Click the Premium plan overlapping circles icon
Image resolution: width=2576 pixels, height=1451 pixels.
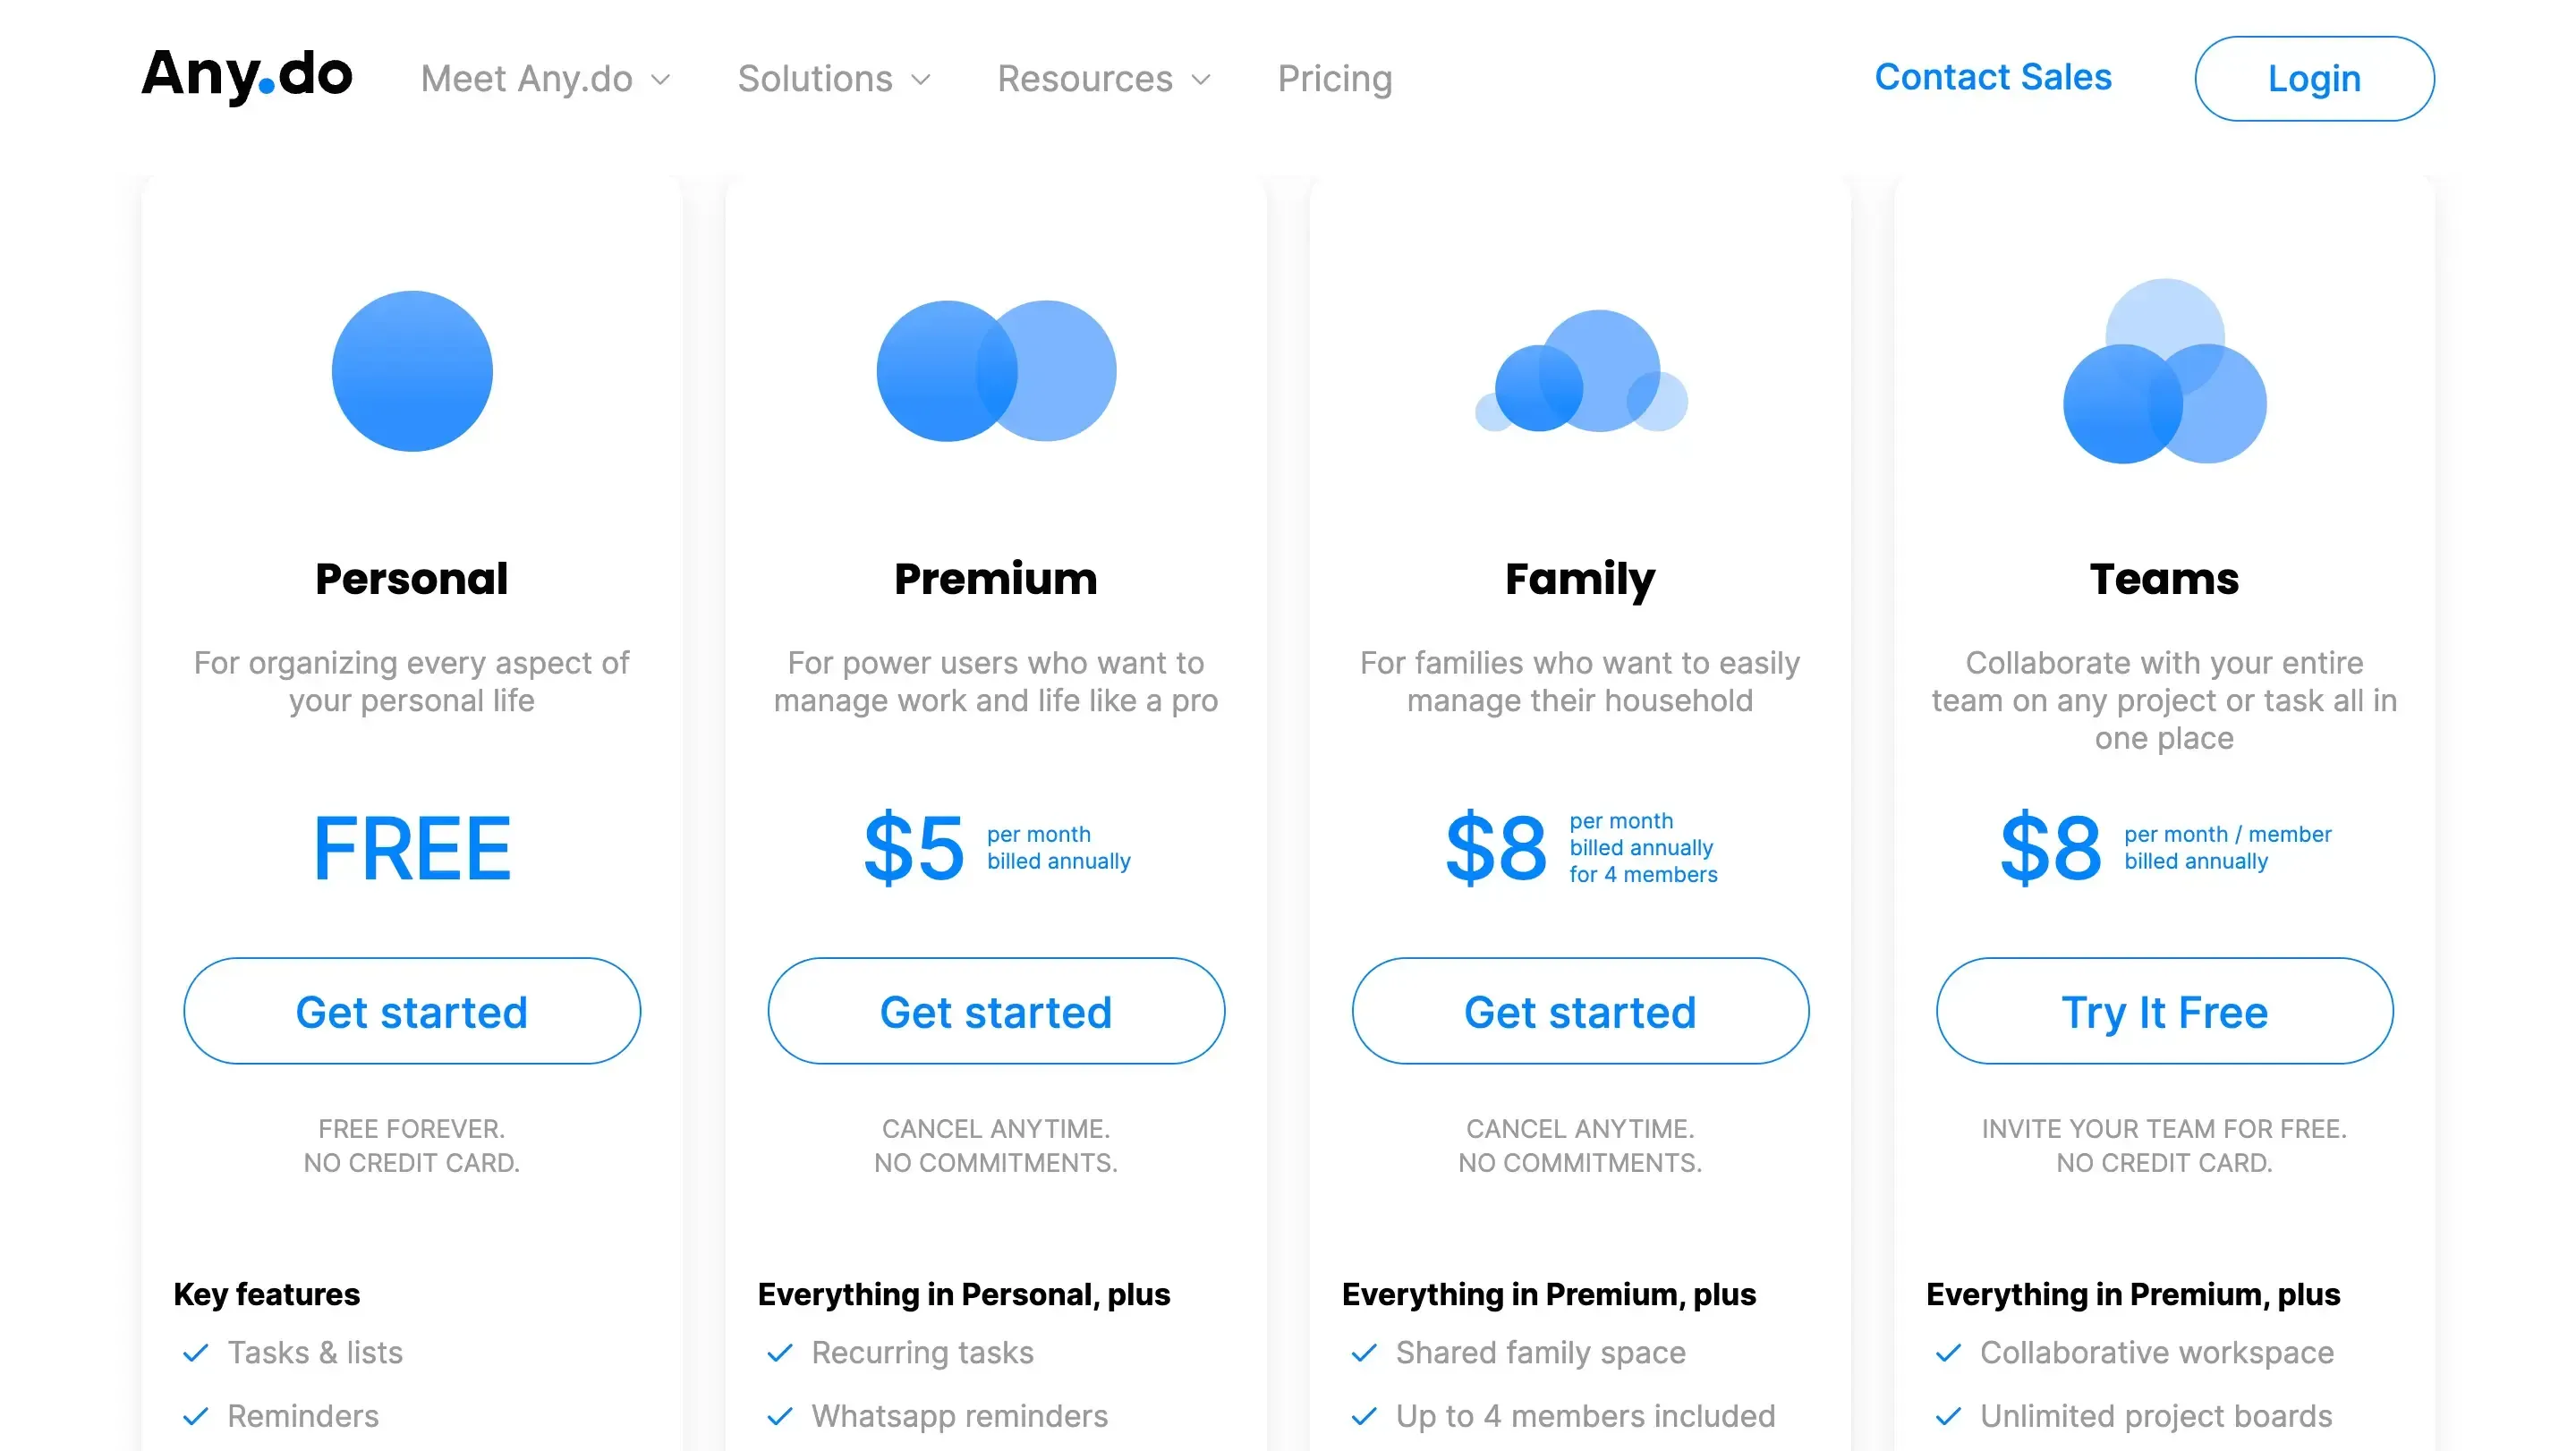tap(995, 371)
